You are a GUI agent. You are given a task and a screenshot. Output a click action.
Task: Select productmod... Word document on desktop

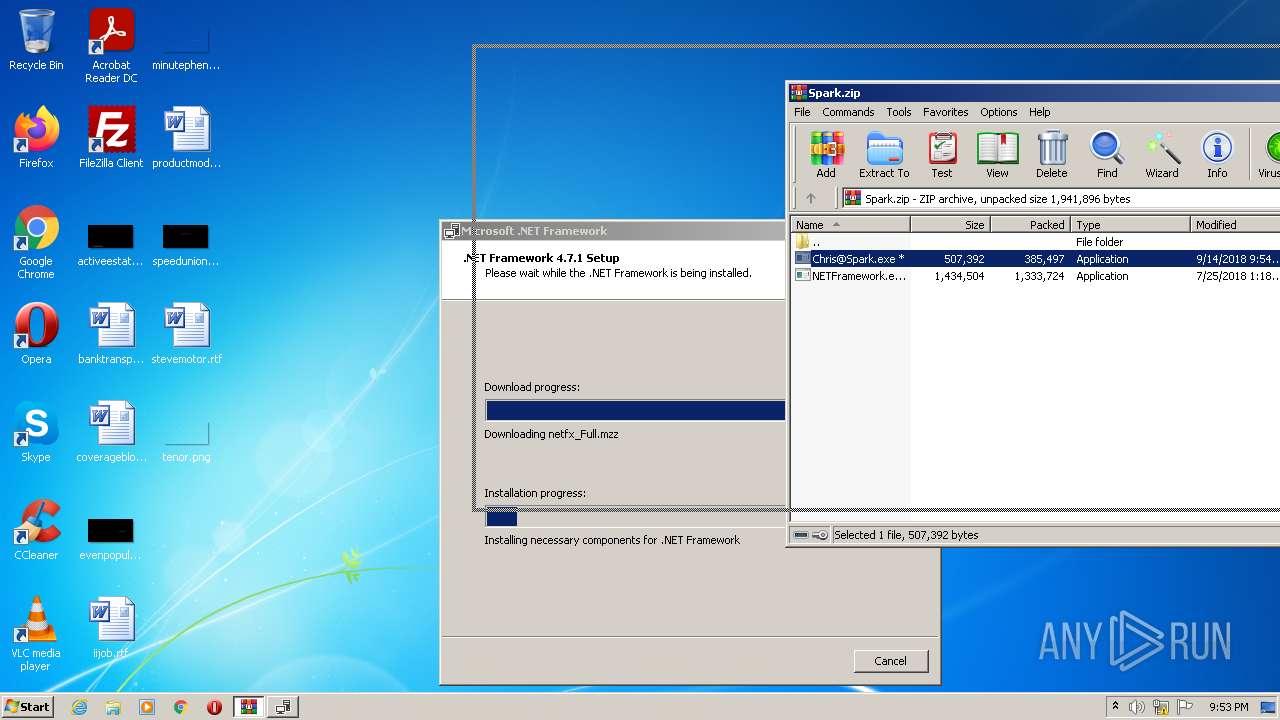[x=186, y=138]
